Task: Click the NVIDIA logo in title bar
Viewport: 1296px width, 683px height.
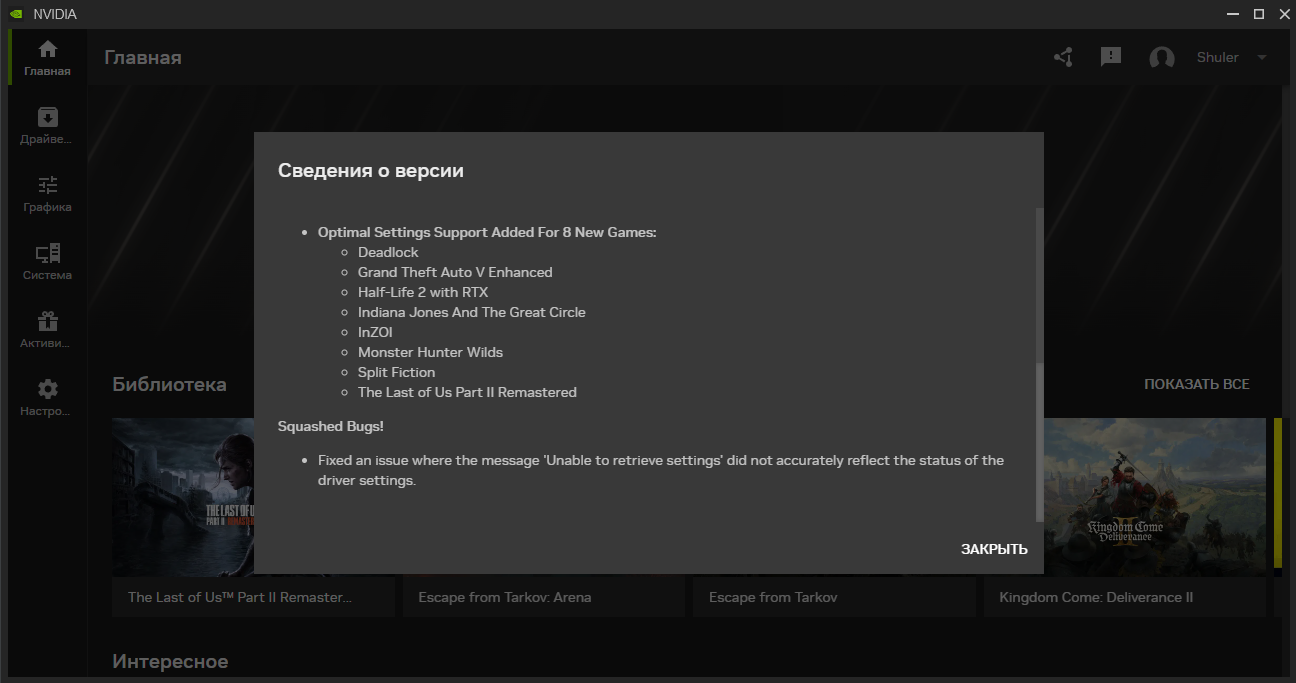Action: [x=16, y=14]
